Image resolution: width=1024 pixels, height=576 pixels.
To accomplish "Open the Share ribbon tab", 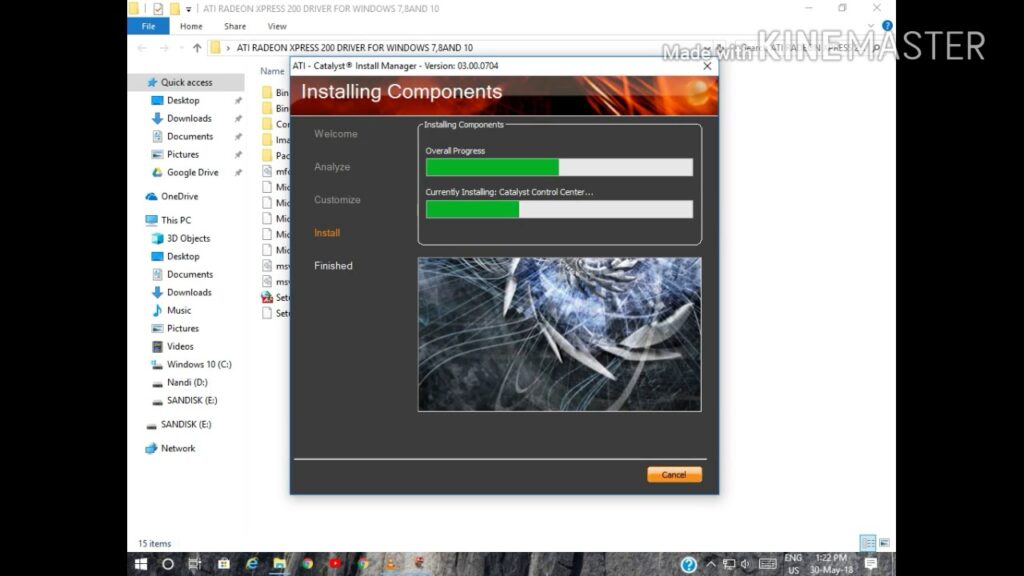I will pos(235,26).
